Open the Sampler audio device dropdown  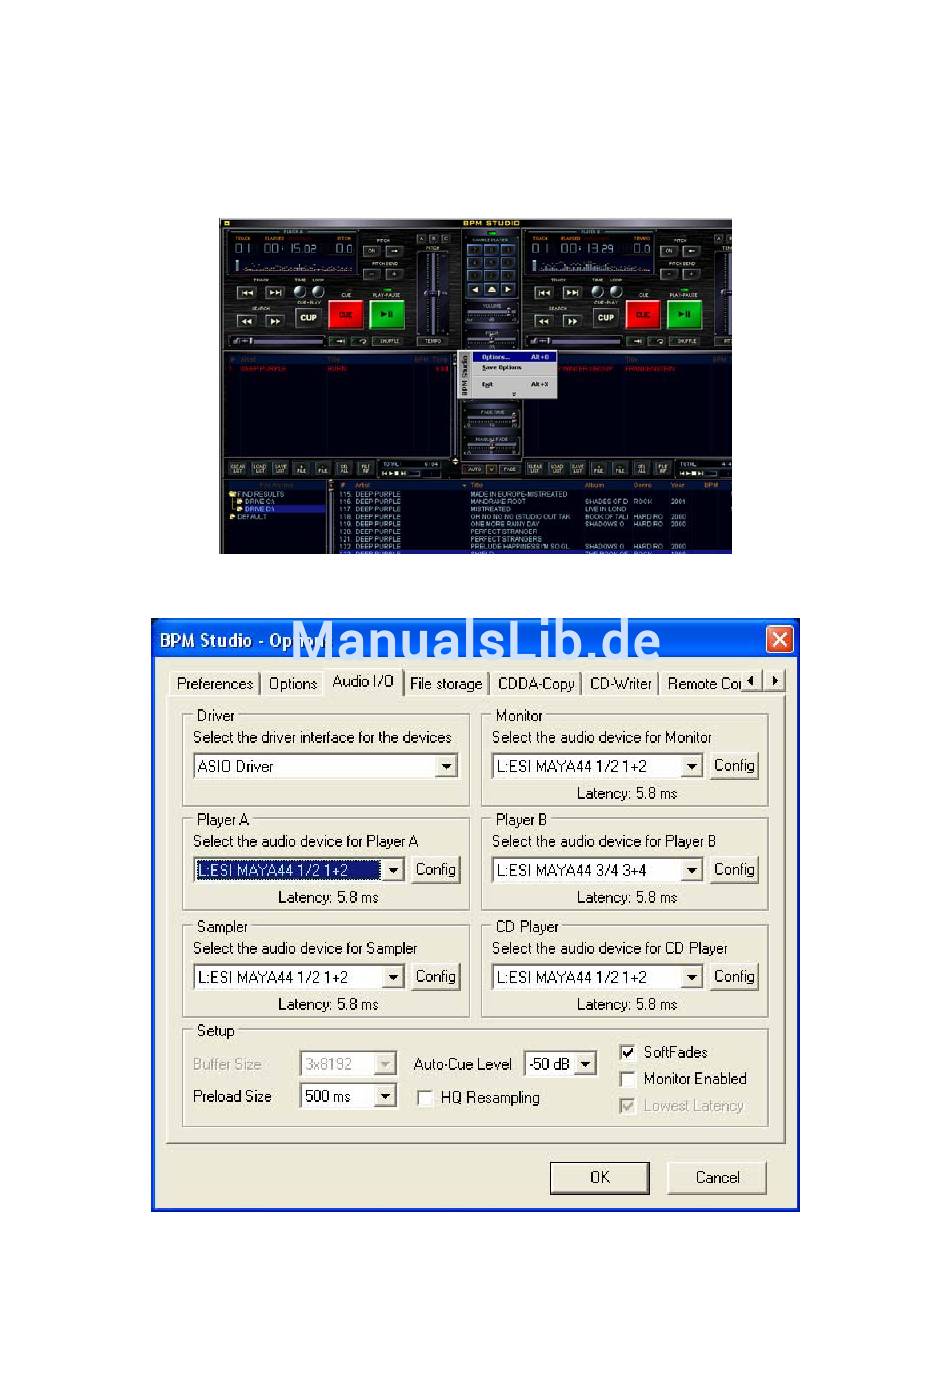tap(394, 977)
